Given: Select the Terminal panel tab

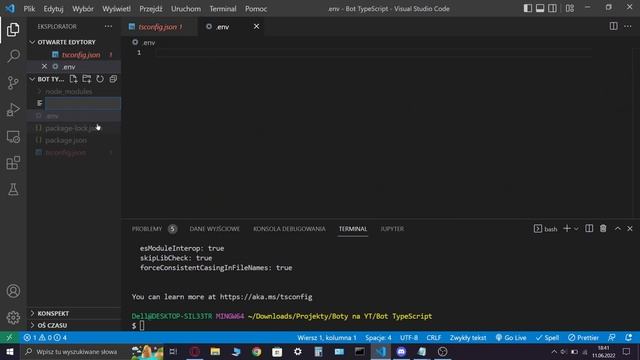Looking at the screenshot, I should click(x=353, y=229).
